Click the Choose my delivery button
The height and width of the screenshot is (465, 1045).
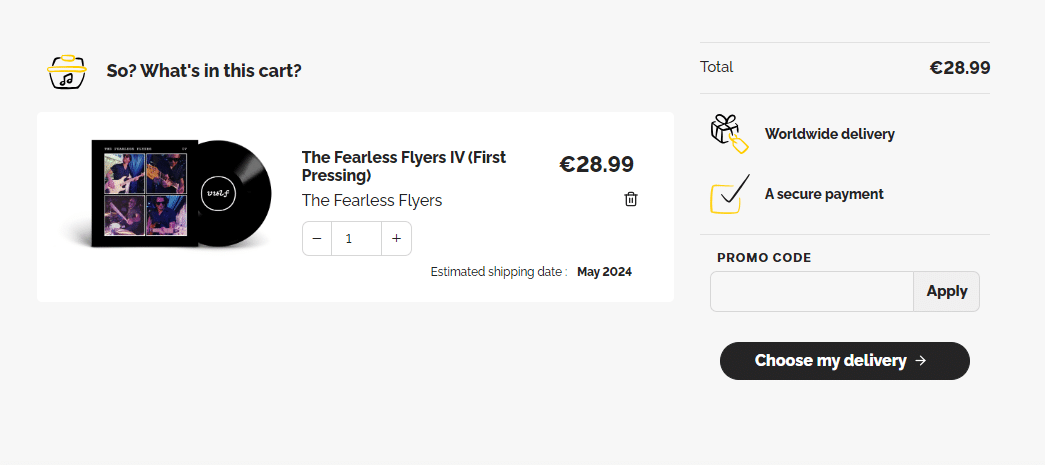tap(844, 361)
